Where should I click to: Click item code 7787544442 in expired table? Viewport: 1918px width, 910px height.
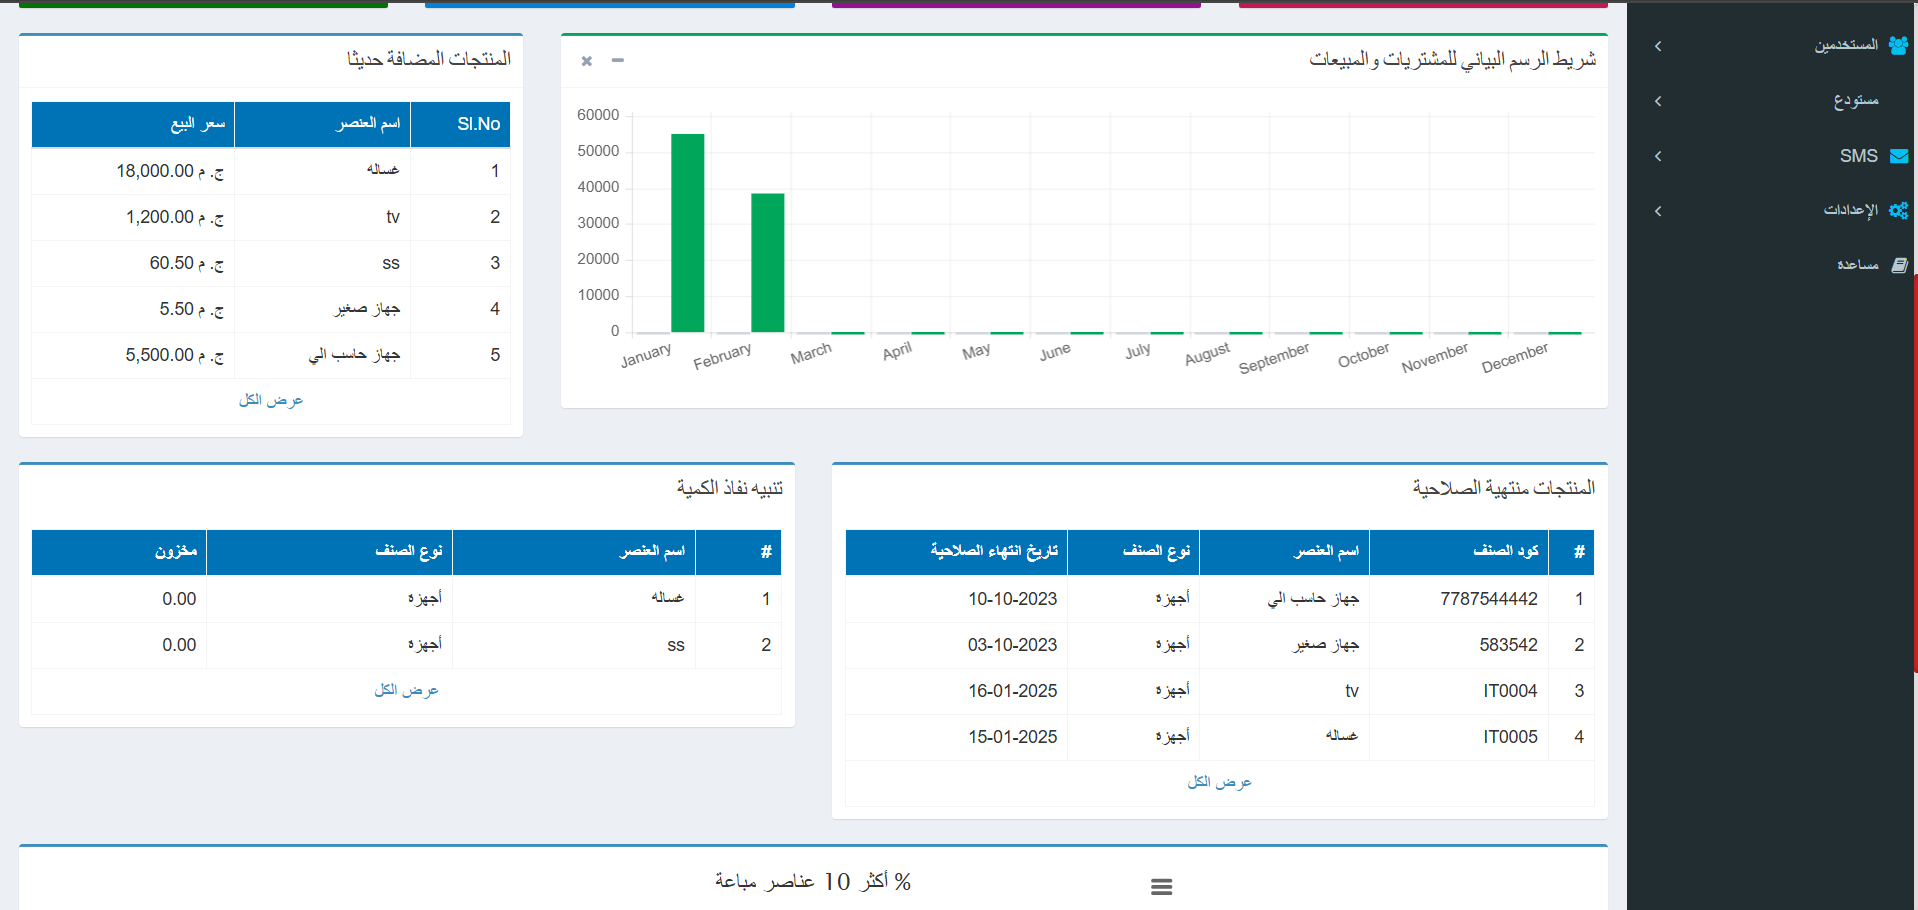(1488, 599)
